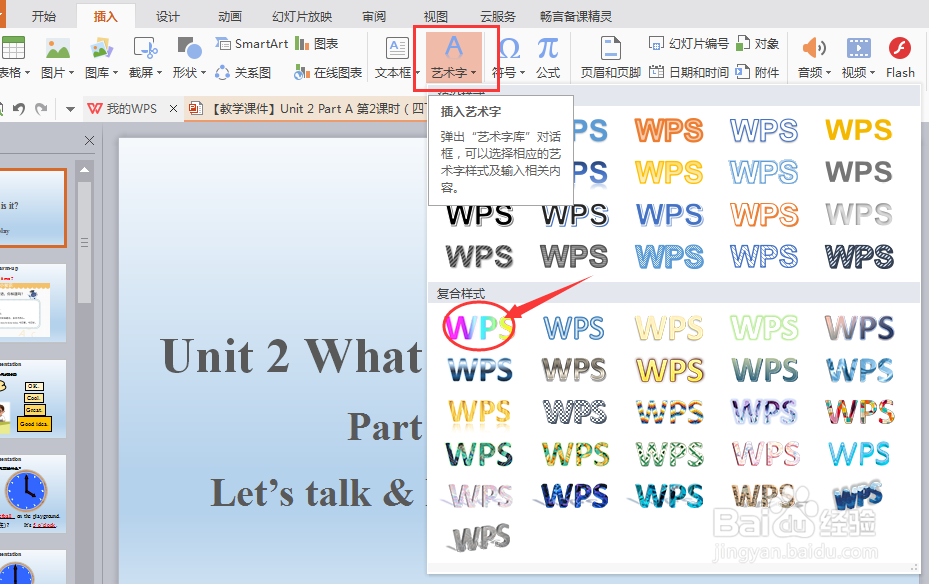Insert a SmartArt graphic
Viewport: 929px width, 584px height.
pyautogui.click(x=251, y=43)
